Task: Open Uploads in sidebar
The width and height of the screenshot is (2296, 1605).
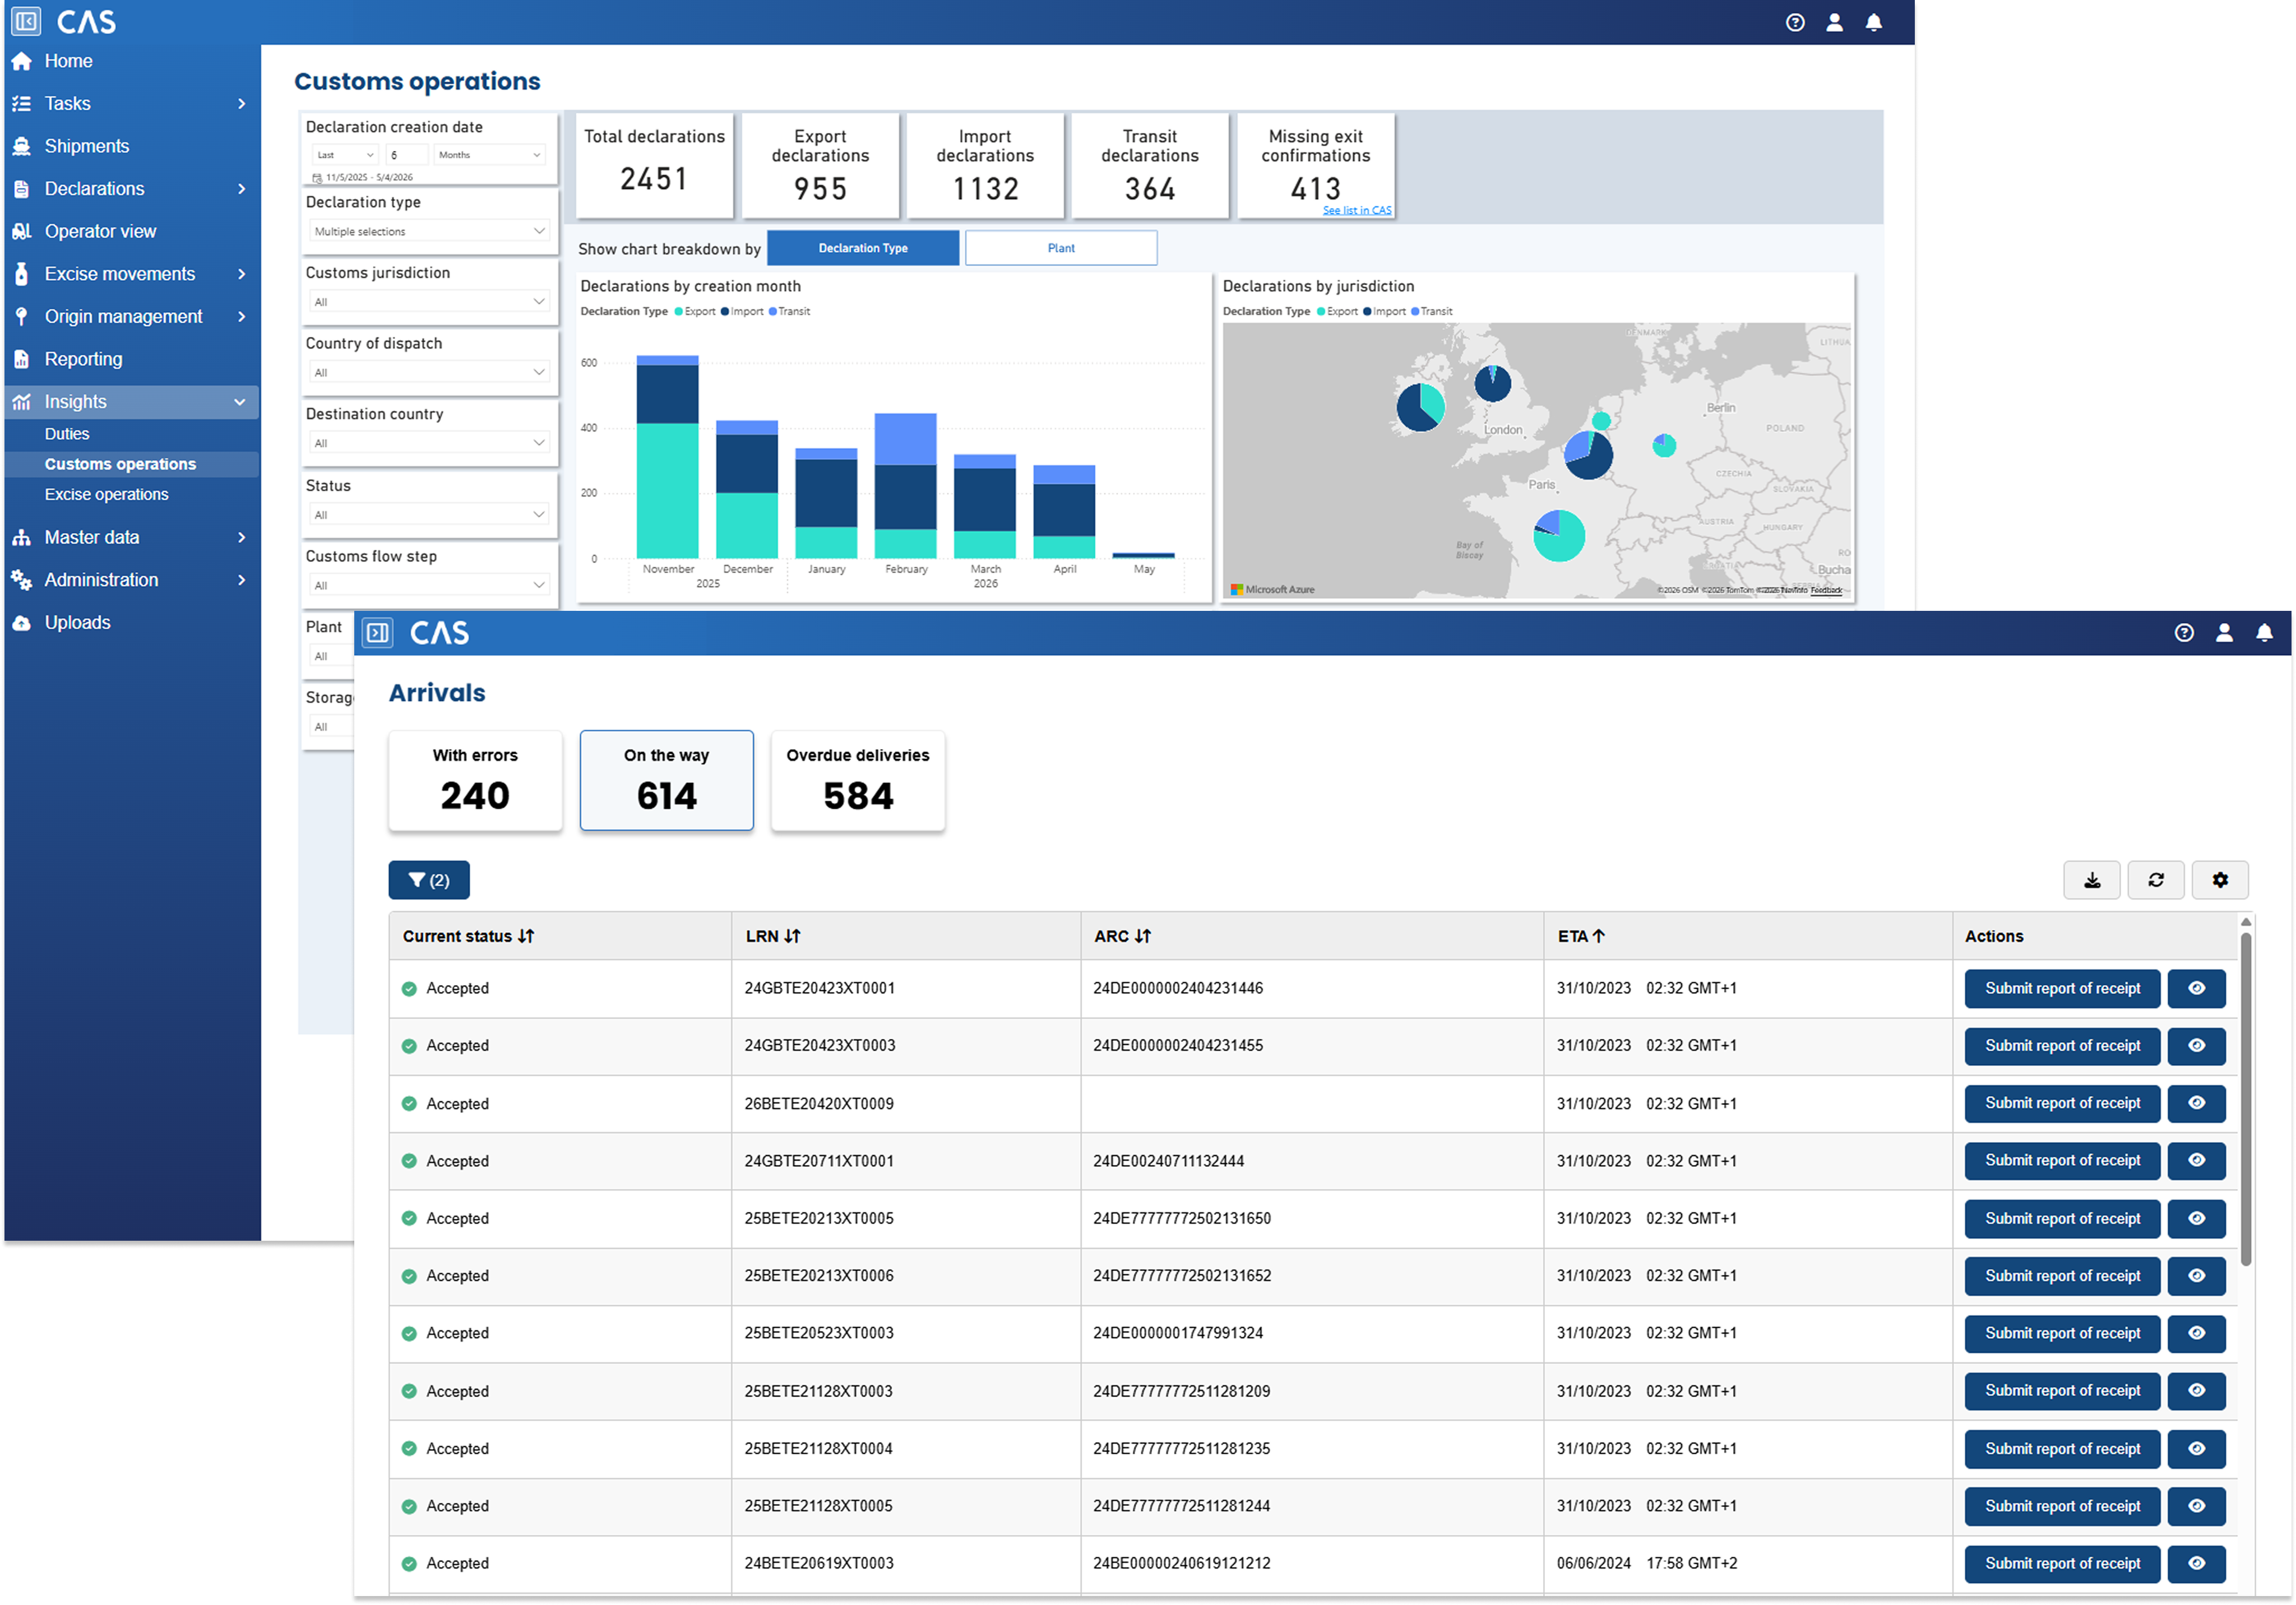Action: (x=77, y=622)
